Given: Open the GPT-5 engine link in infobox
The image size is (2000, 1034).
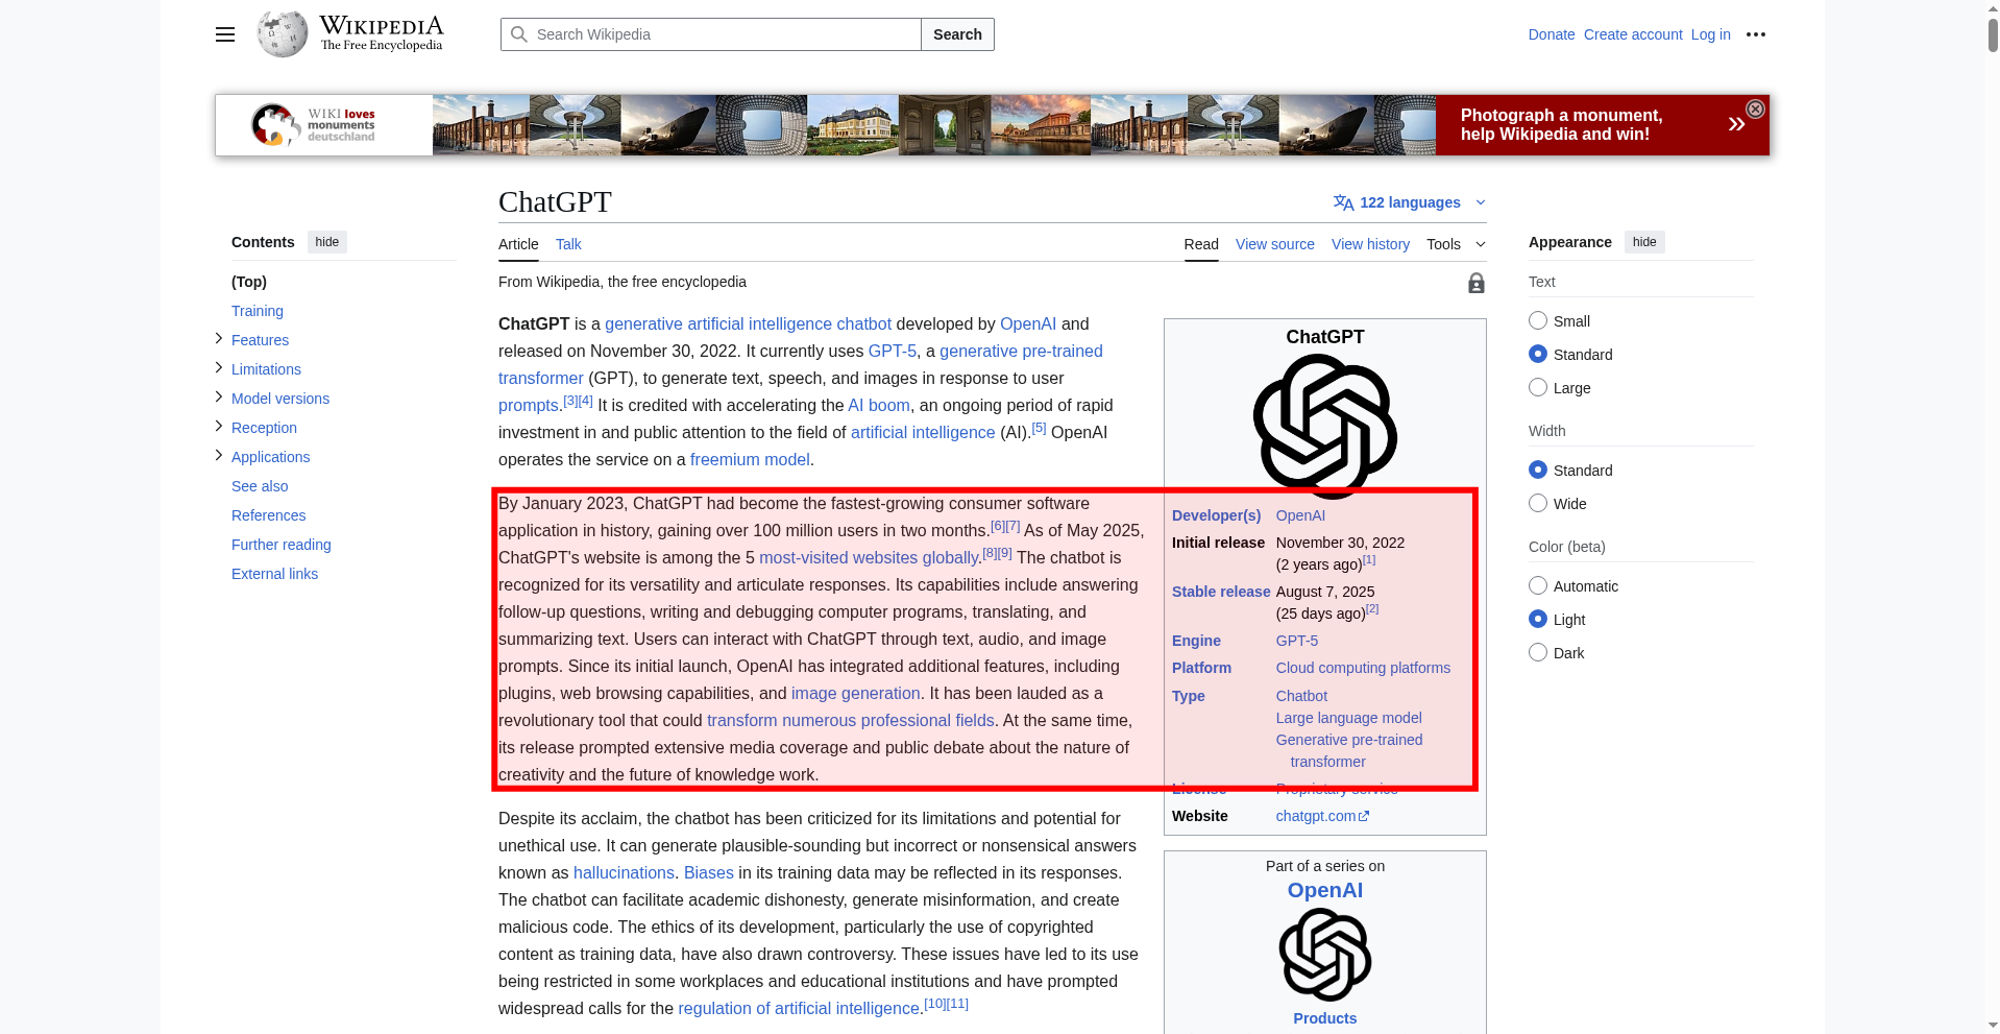Looking at the screenshot, I should [x=1296, y=641].
